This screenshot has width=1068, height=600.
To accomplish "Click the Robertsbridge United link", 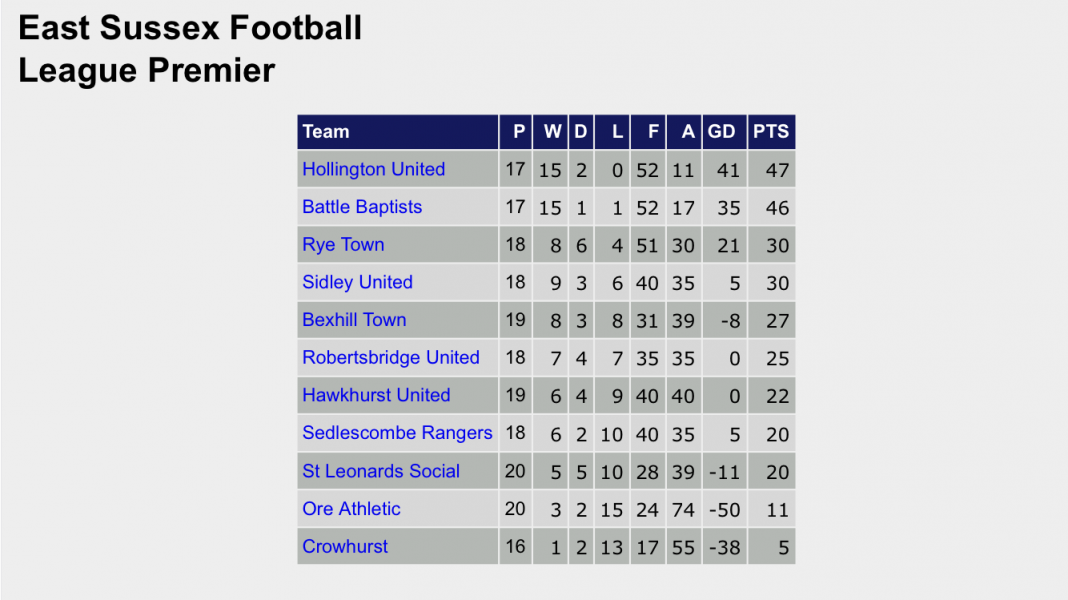I will point(390,357).
